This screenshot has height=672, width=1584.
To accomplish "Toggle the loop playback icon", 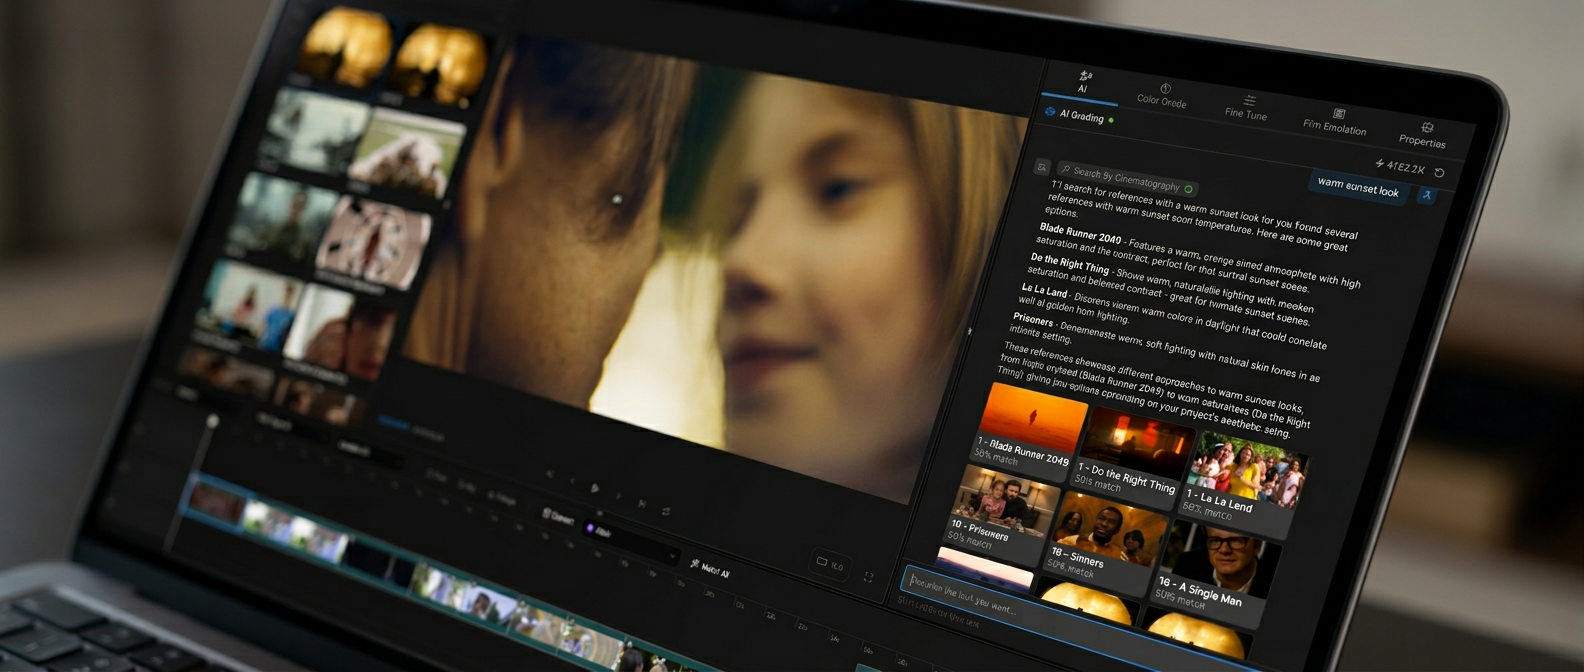I will click(x=666, y=510).
